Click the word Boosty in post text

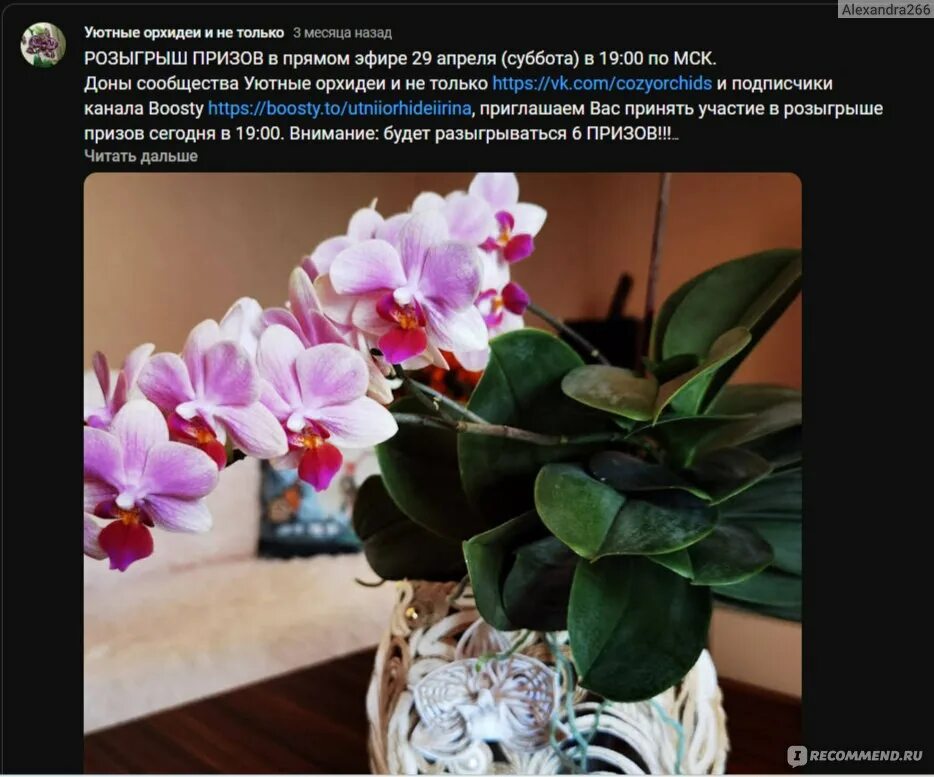coord(176,108)
